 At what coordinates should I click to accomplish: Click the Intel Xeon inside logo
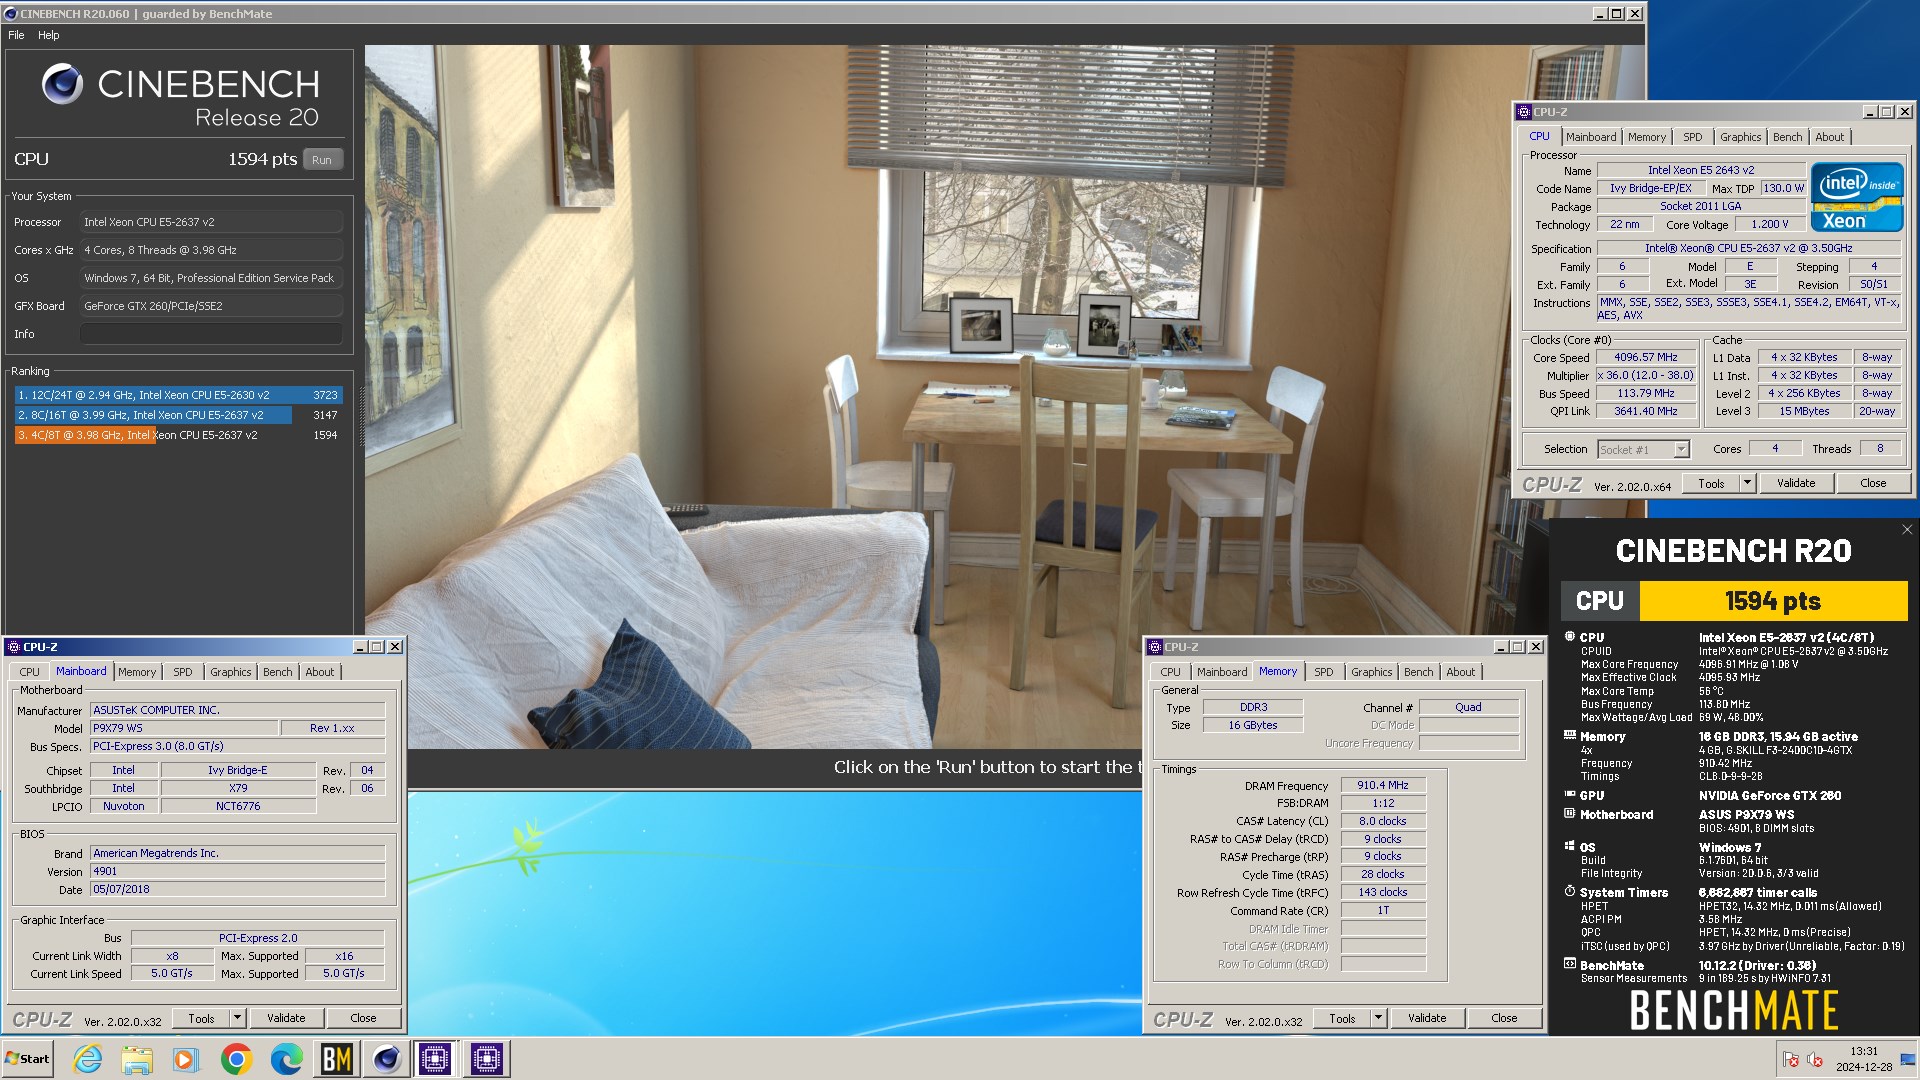click(1857, 197)
